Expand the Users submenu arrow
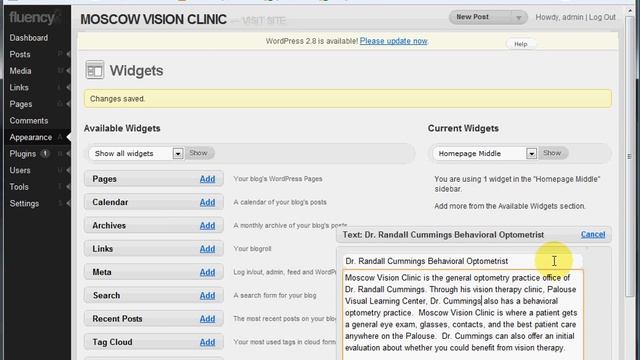The width and height of the screenshot is (640, 360). point(68,170)
